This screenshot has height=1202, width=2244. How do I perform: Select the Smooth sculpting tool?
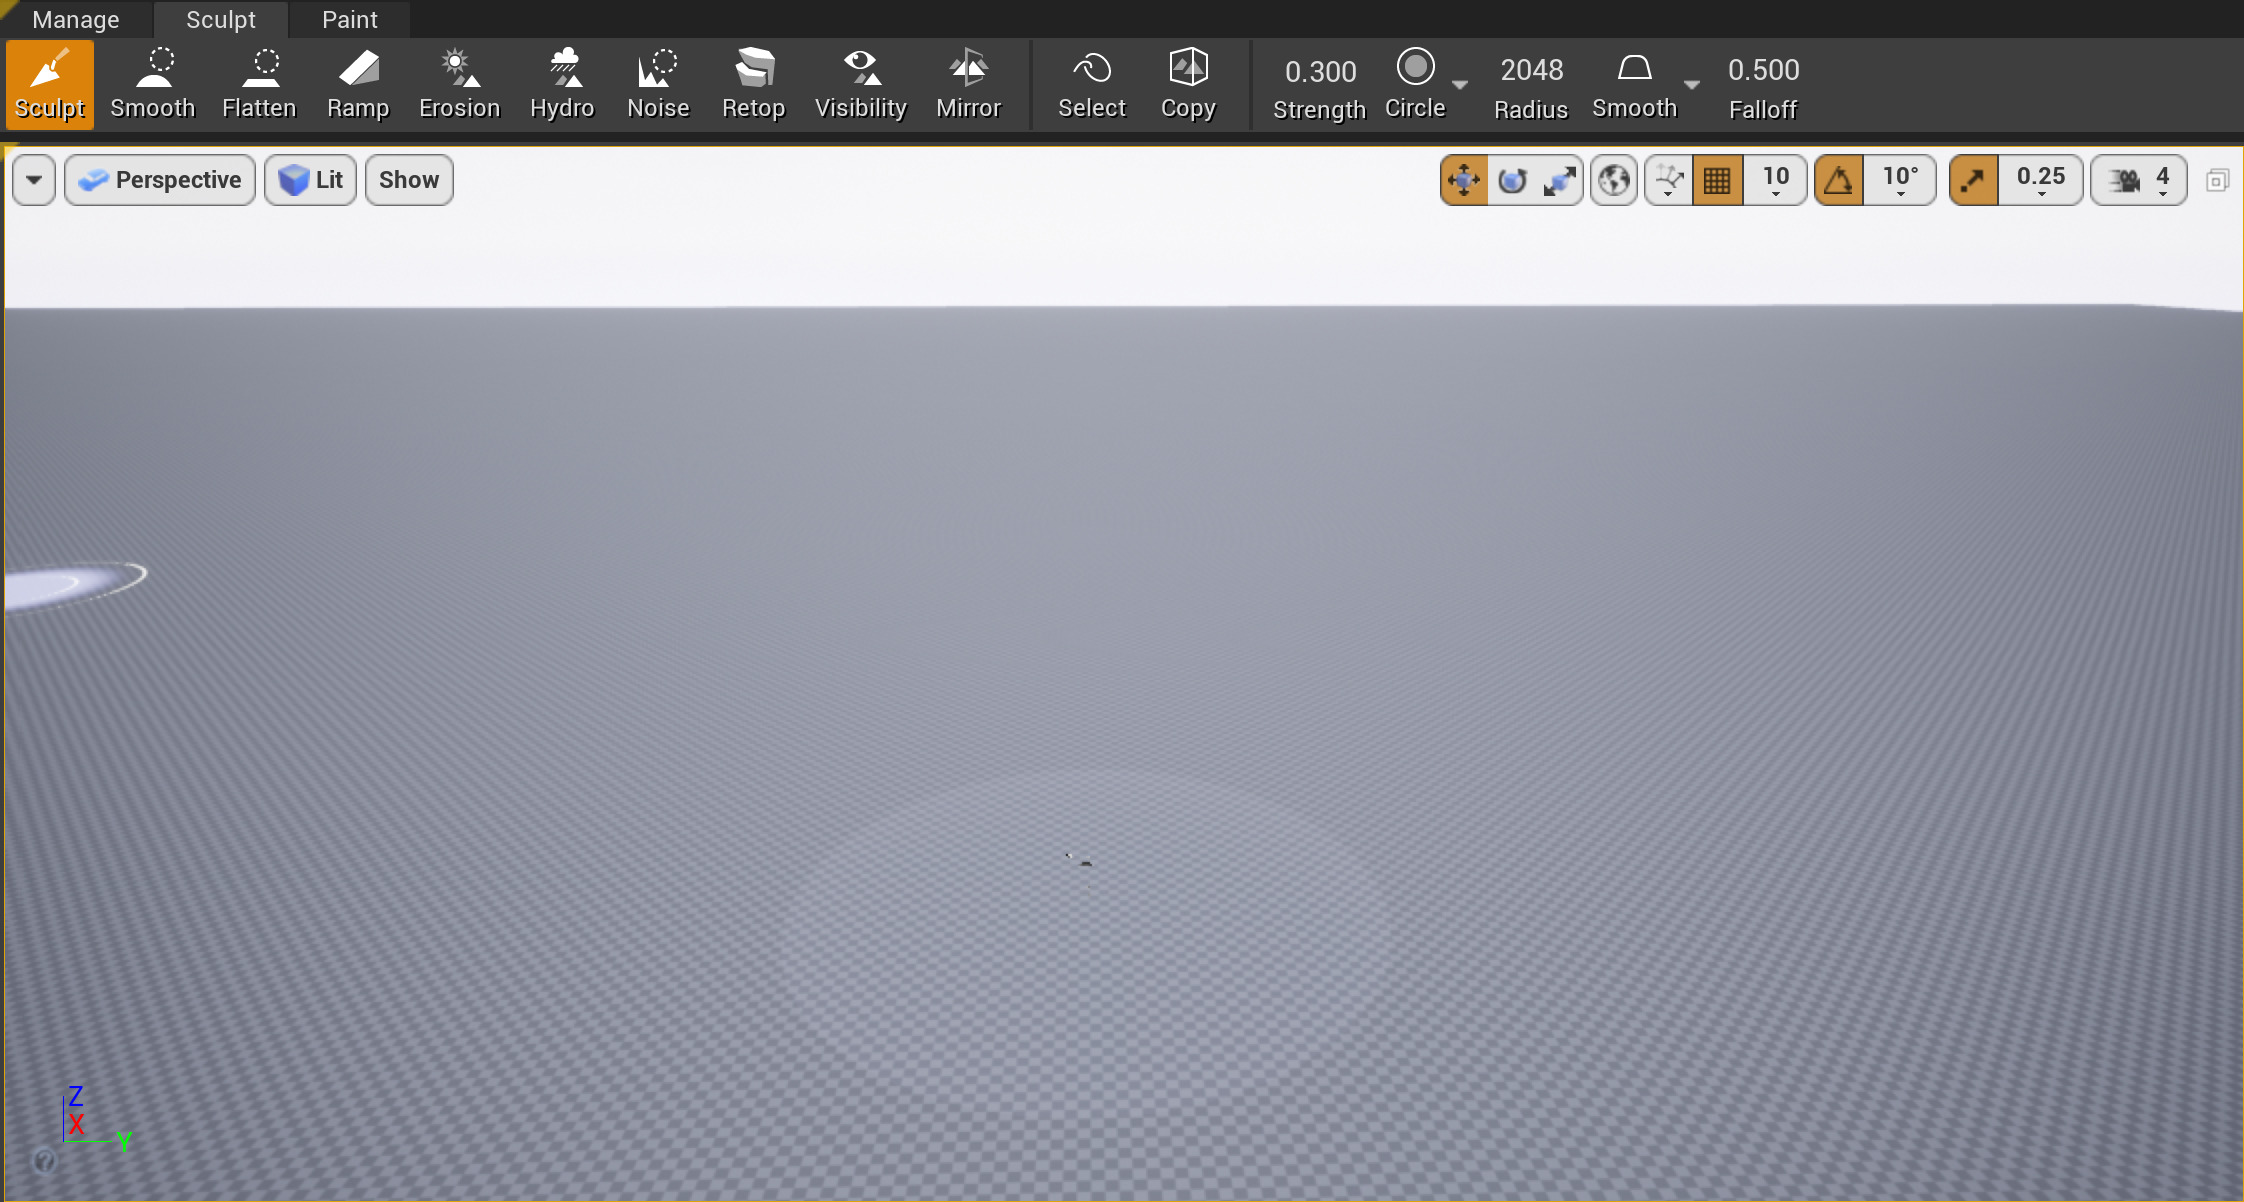tap(152, 85)
